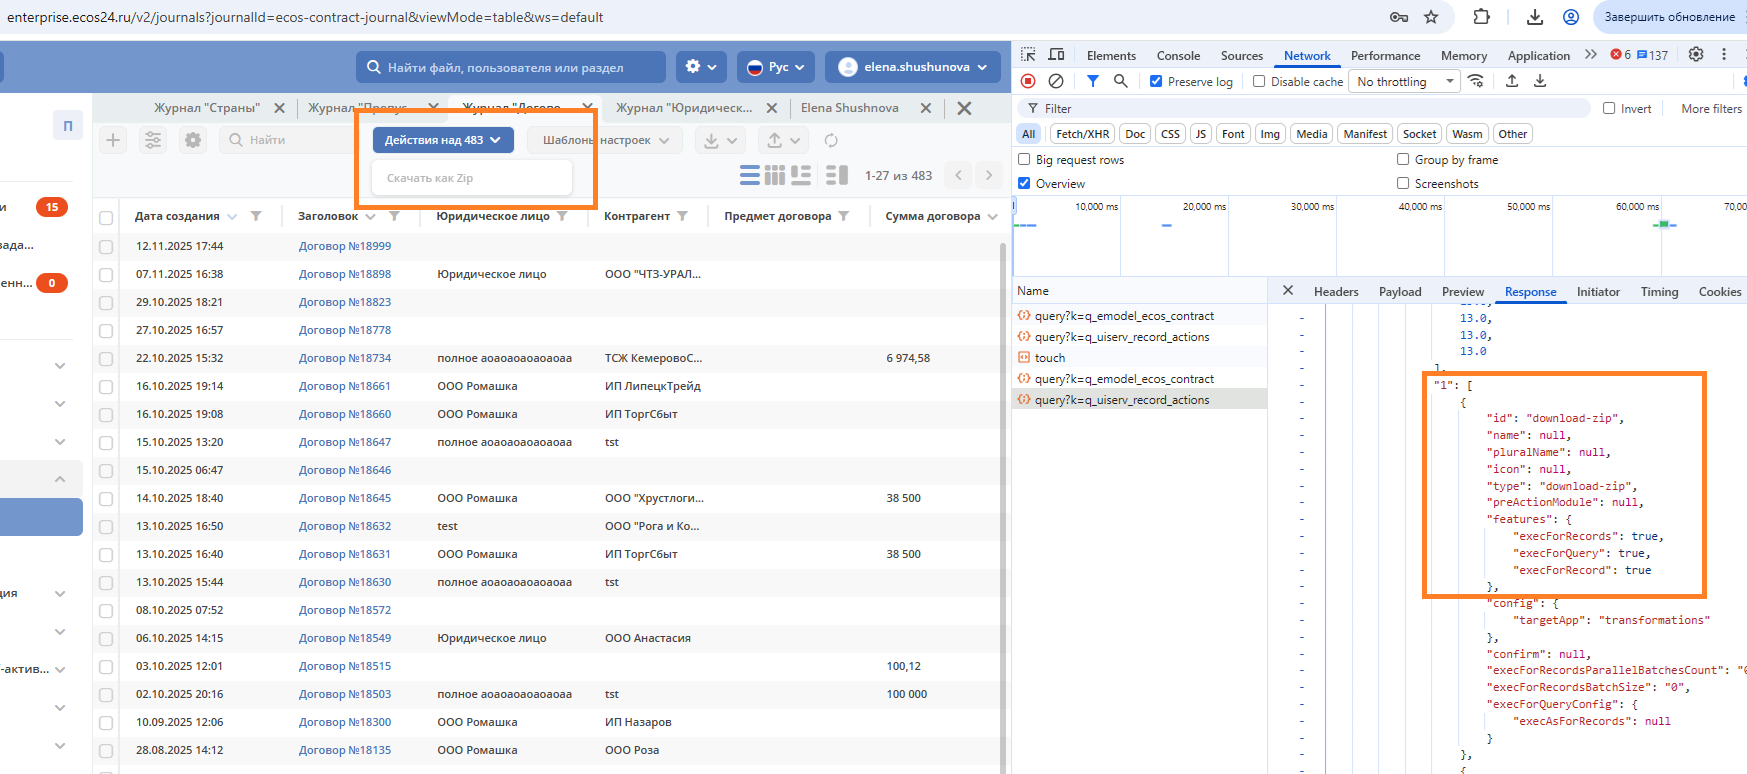Viewport: 1747px width, 774px height.
Task: Enable the Disable cache checkbox
Action: (1259, 82)
